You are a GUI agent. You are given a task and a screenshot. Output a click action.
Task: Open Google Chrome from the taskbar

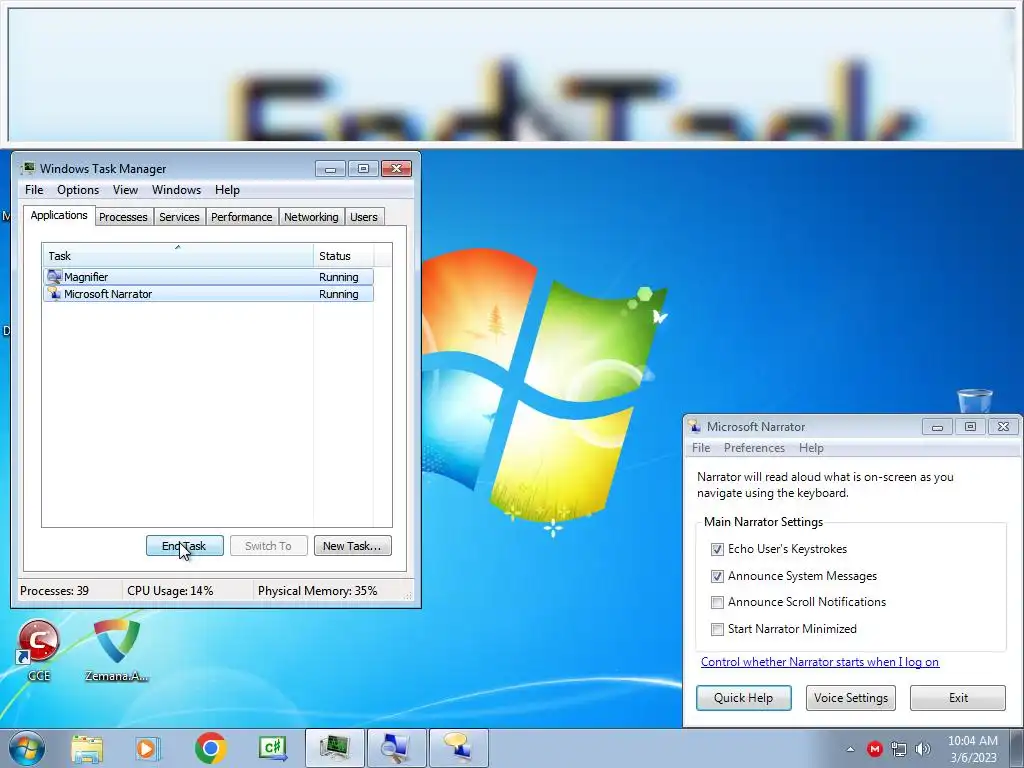coord(210,748)
